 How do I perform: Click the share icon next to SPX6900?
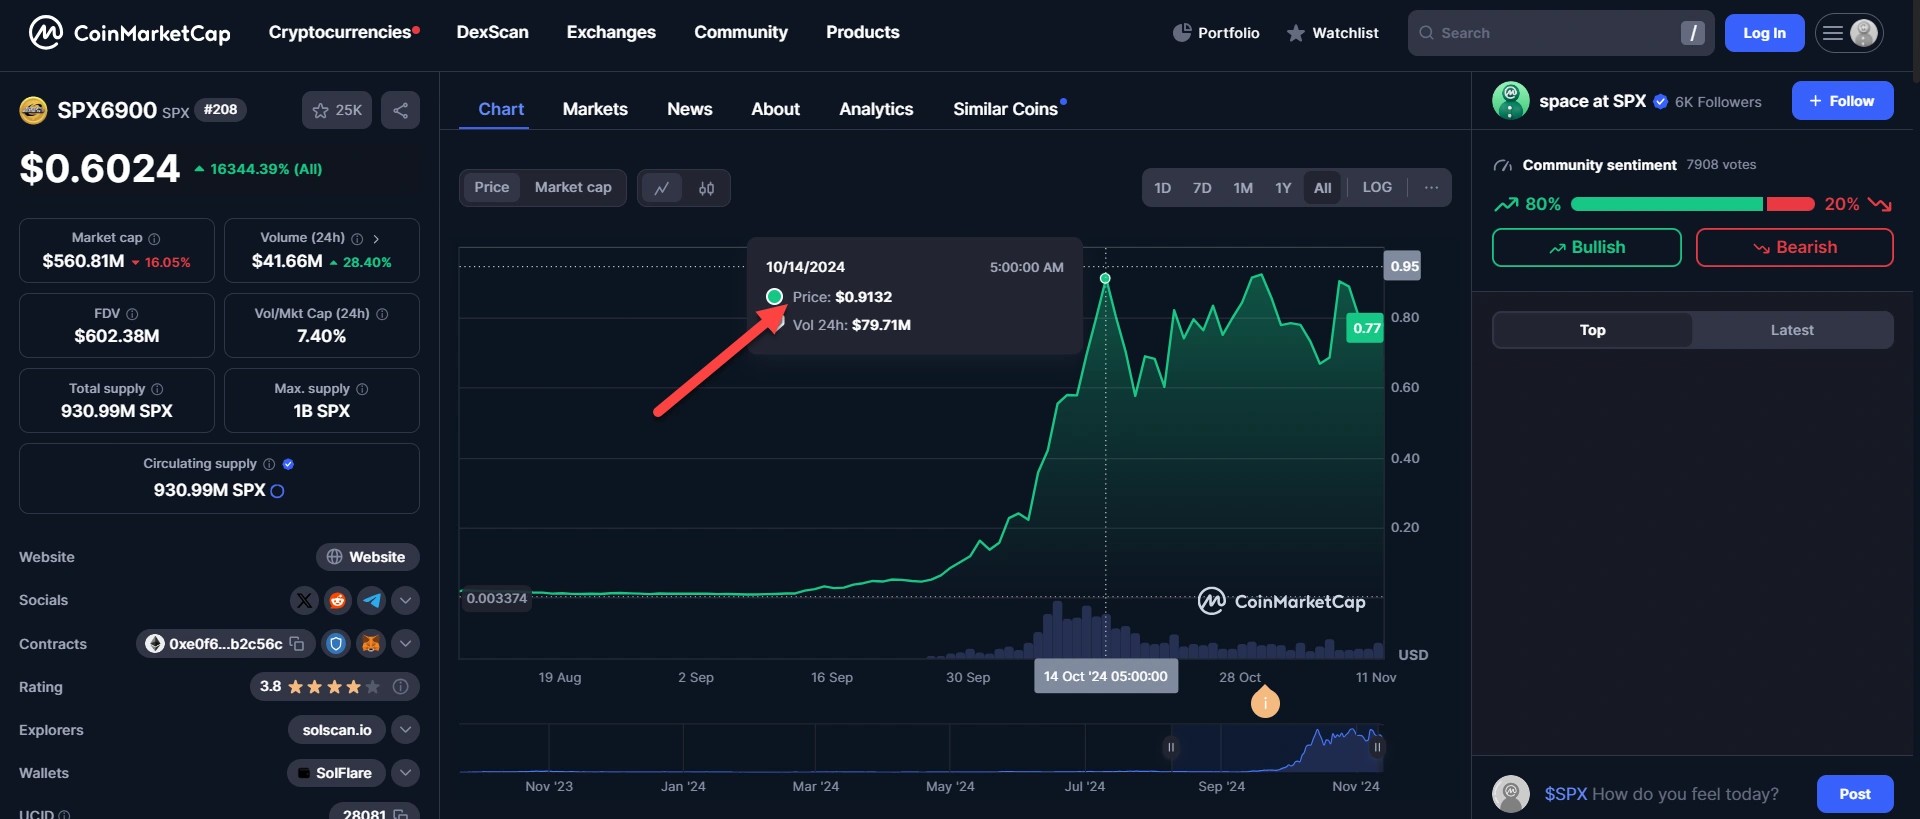pyautogui.click(x=400, y=110)
